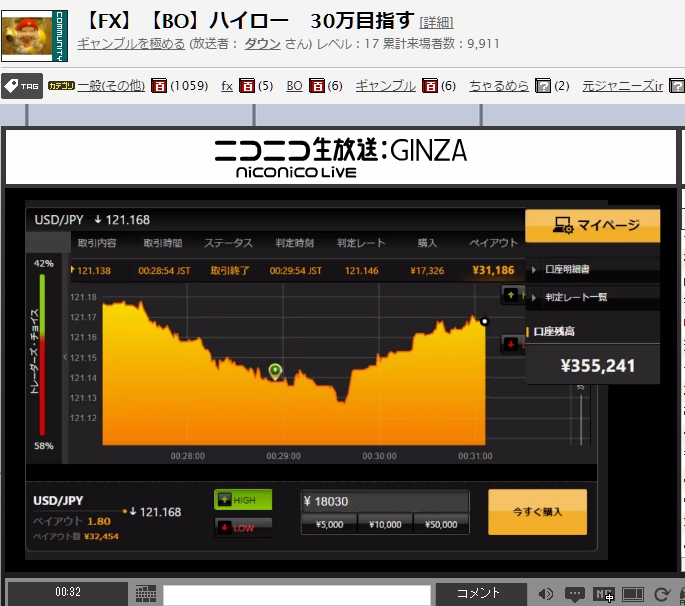Click the マイページ button
This screenshot has height=606, width=685.
tap(593, 225)
